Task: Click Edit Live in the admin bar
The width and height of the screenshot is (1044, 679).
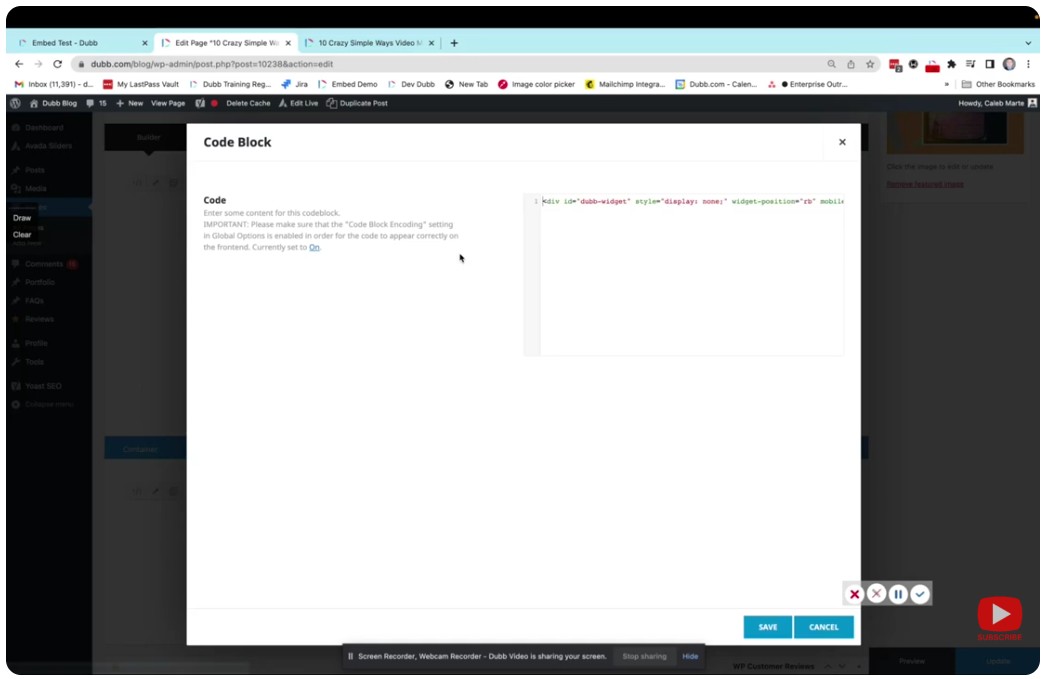Action: tap(298, 103)
